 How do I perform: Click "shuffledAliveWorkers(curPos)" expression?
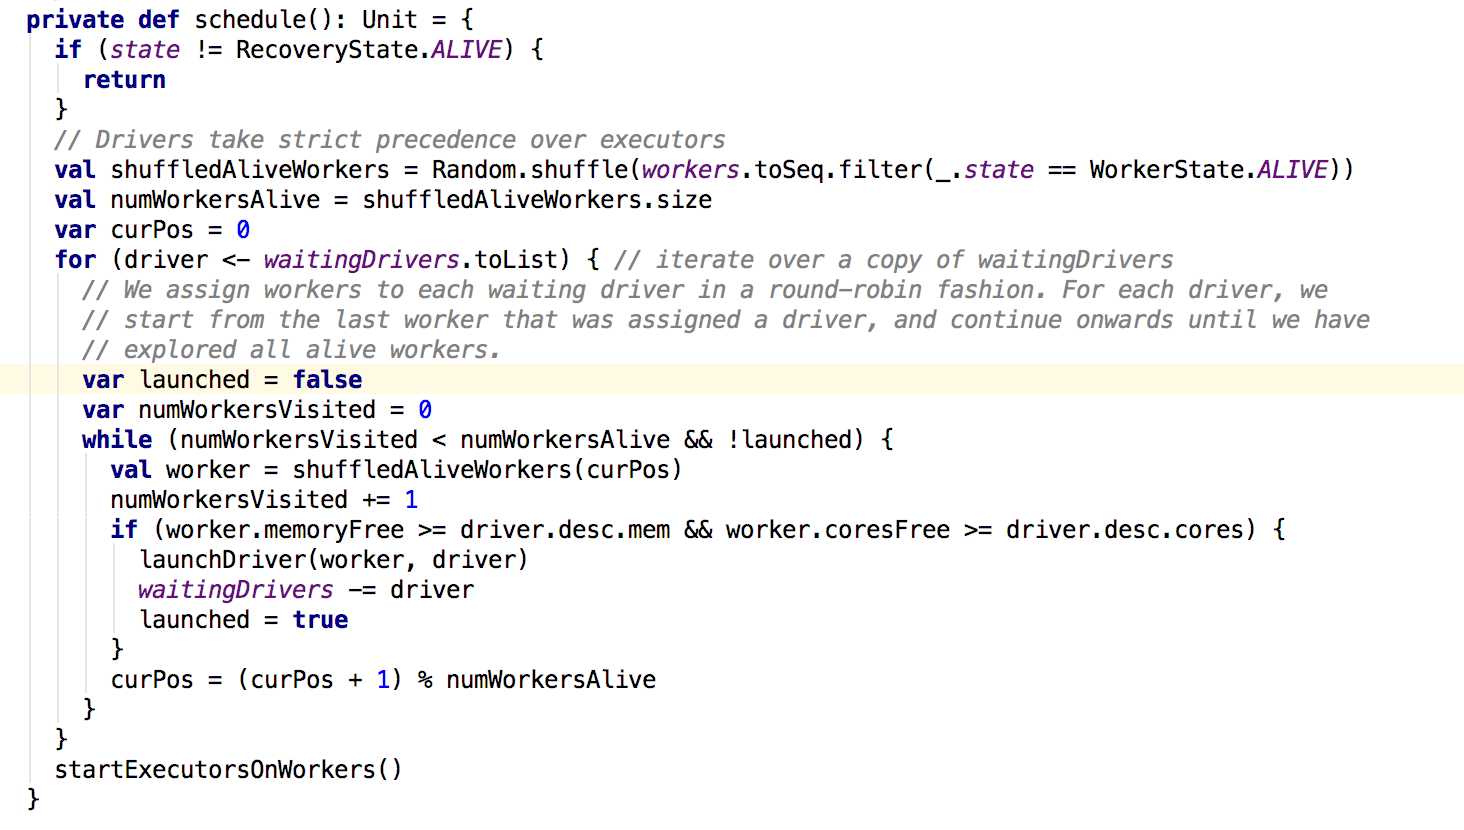[487, 470]
